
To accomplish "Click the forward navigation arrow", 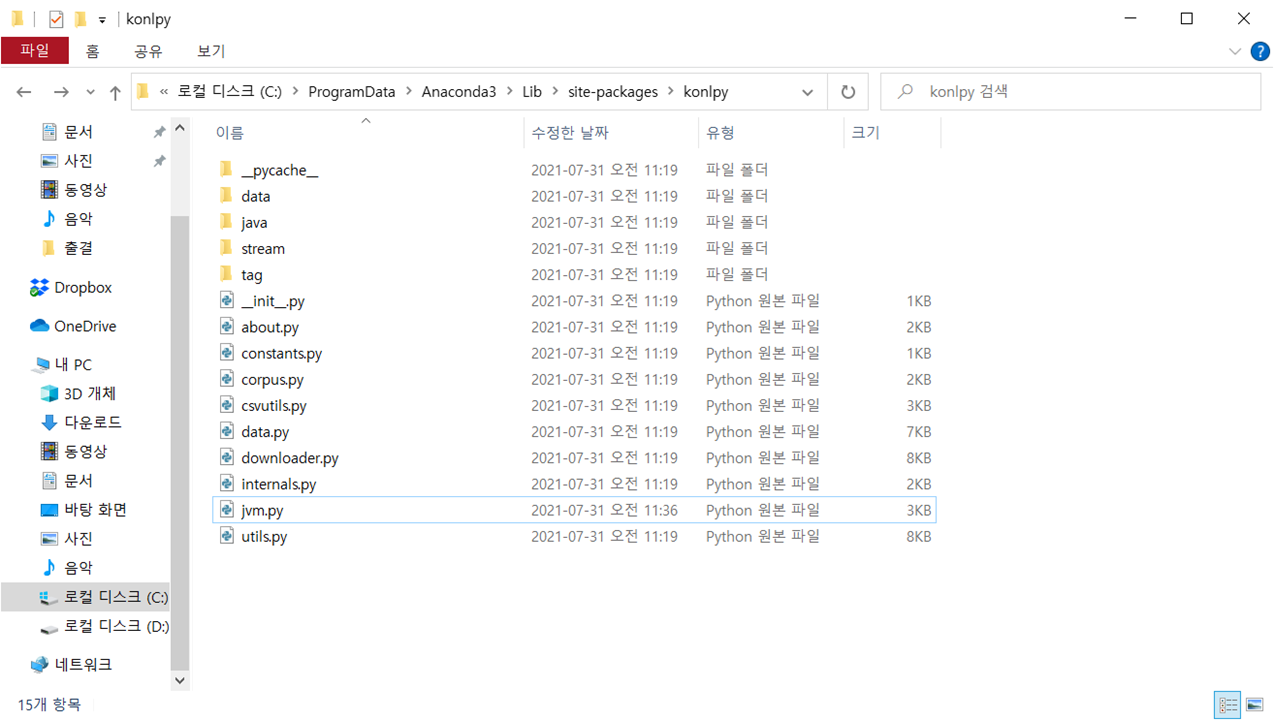I will pyautogui.click(x=61, y=92).
